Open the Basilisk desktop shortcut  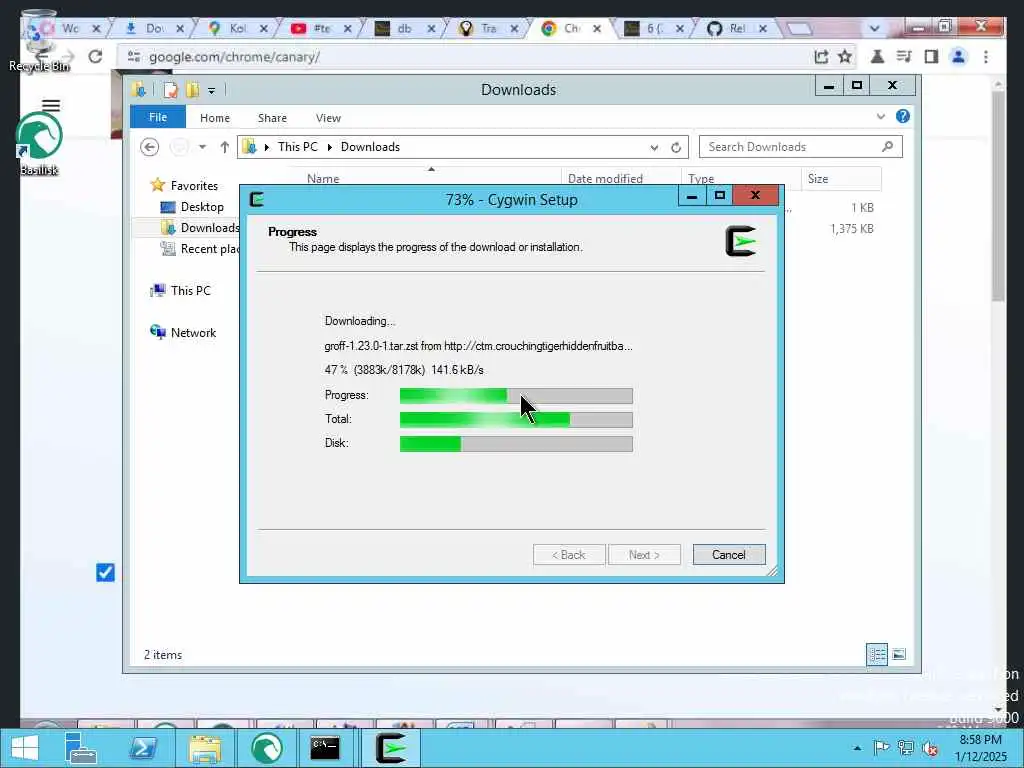pyautogui.click(x=39, y=144)
